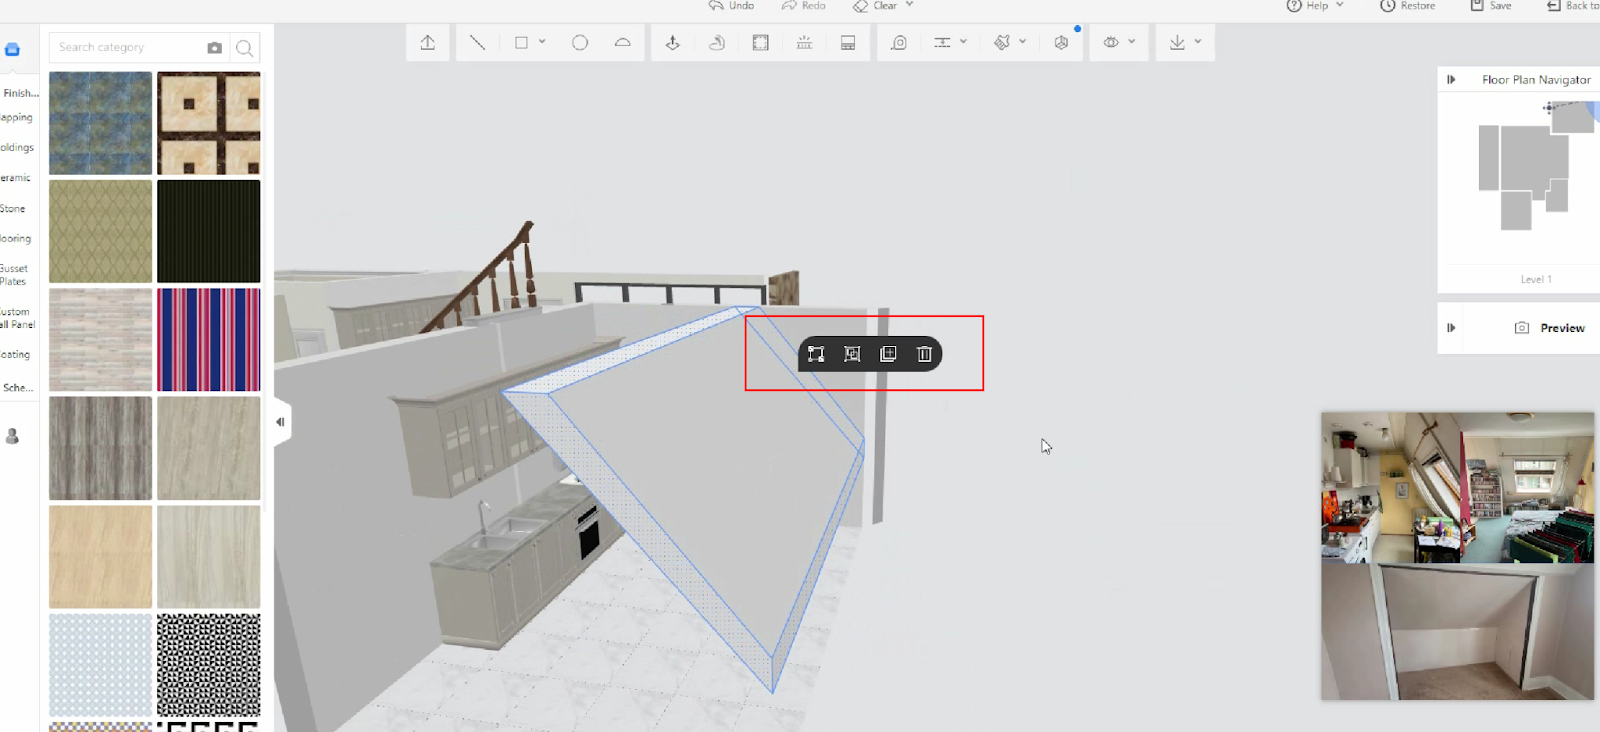1600x732 pixels.
Task: Expand the download tool dropdown arrow
Action: (1198, 42)
